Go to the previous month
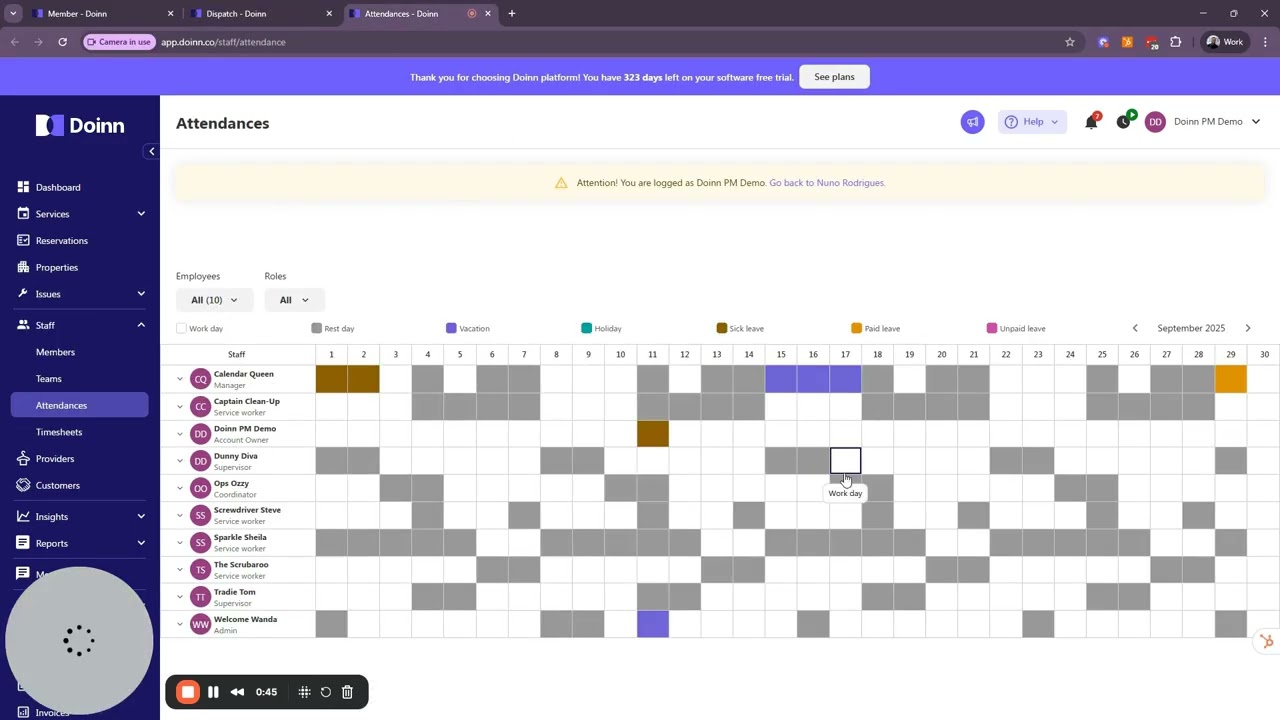Screen dimensions: 1280x720 (x=1135, y=328)
